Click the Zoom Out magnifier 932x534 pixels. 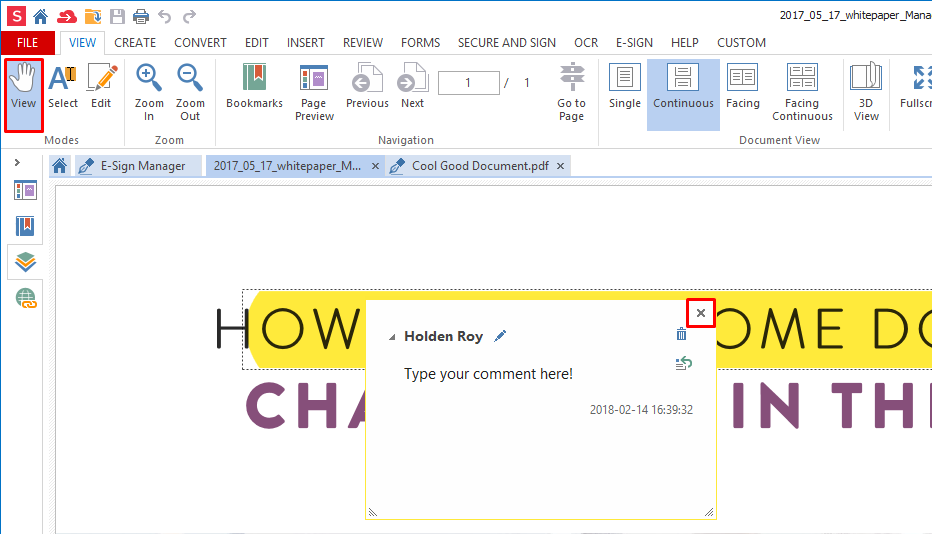(x=190, y=92)
